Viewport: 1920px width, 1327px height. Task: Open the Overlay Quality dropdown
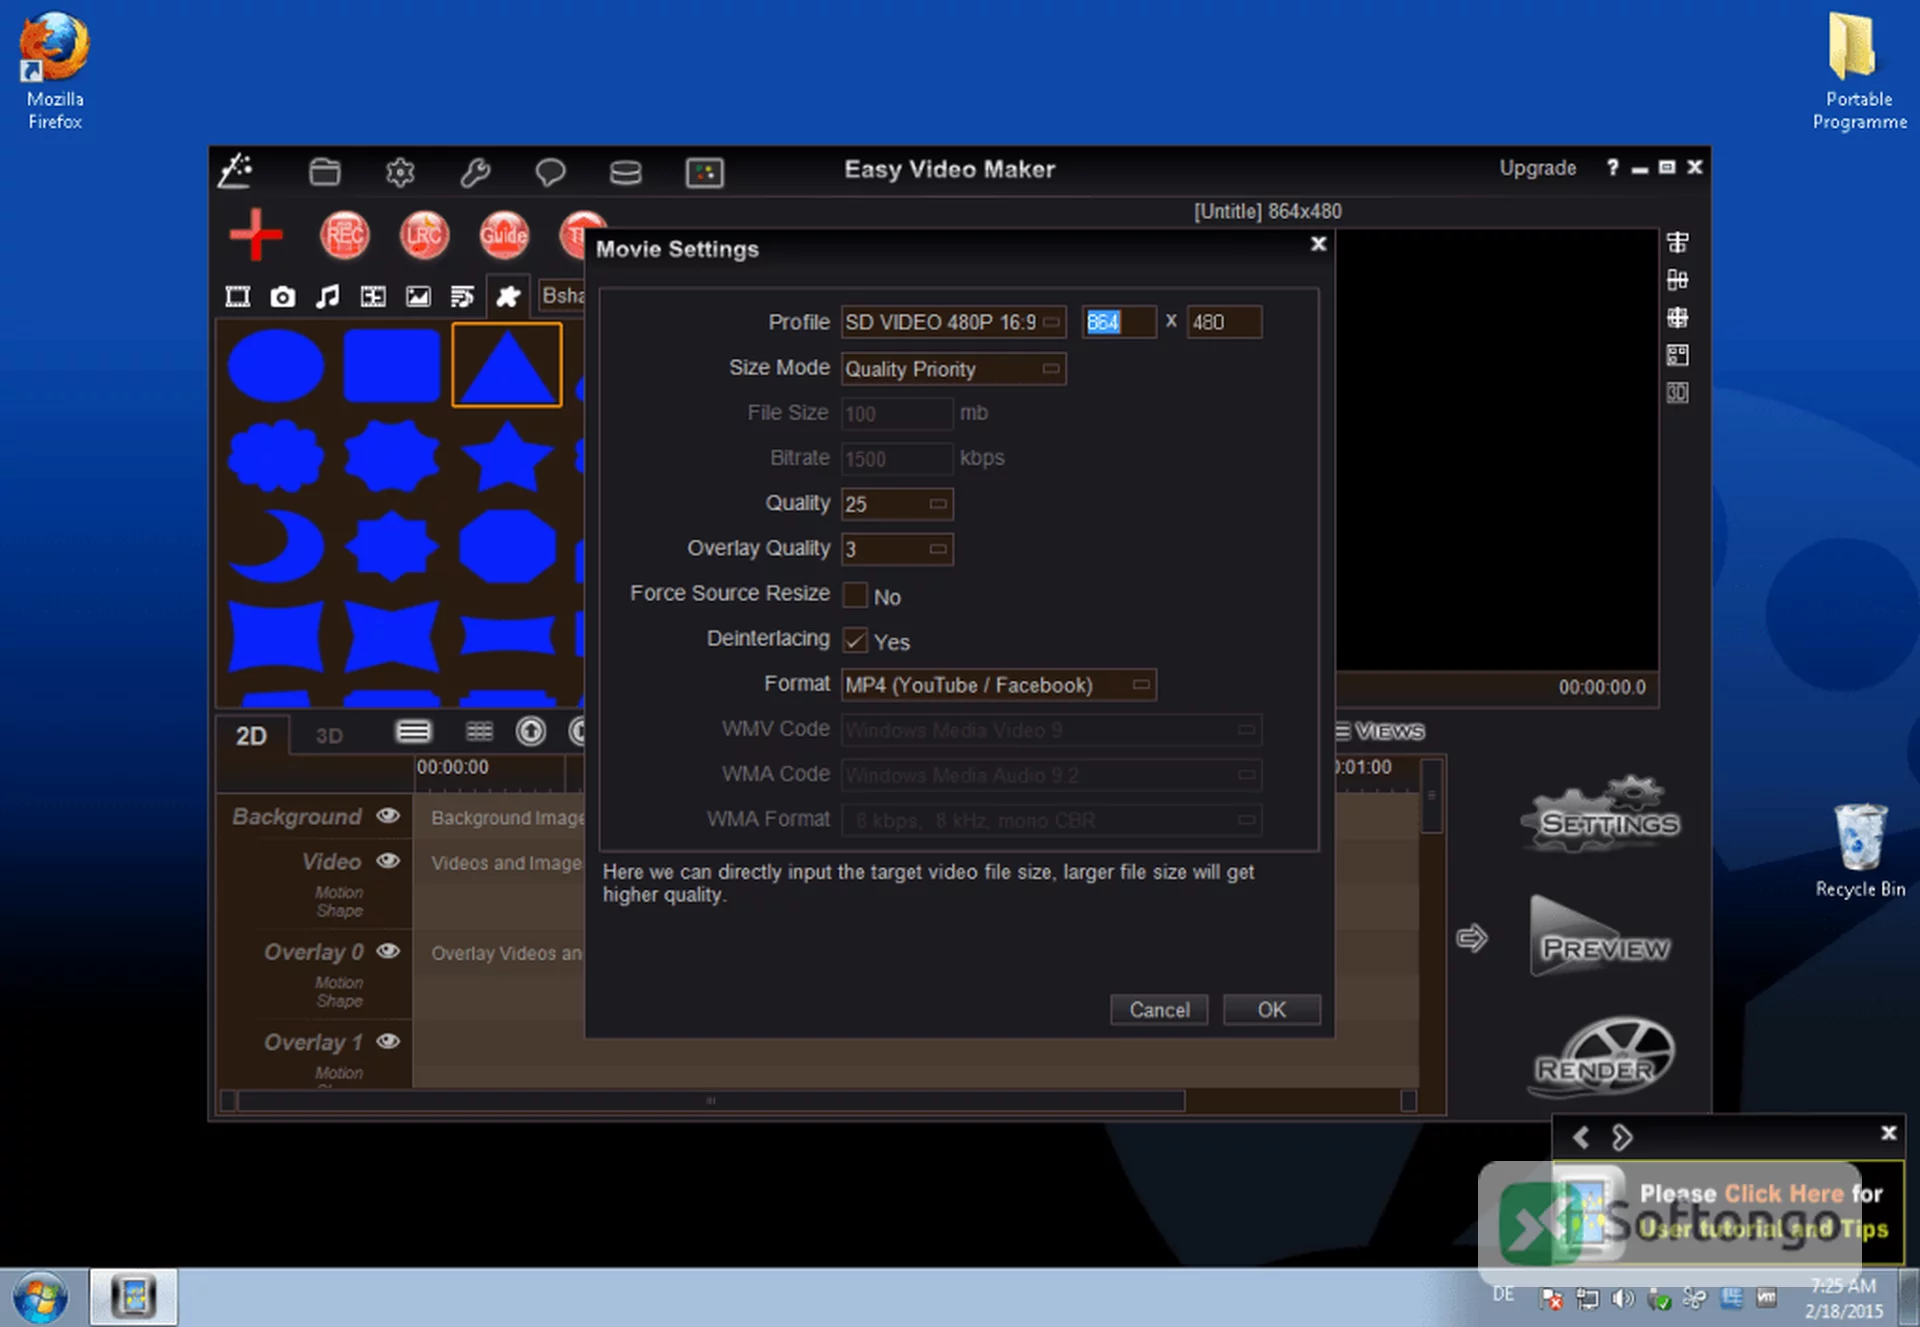pos(897,549)
